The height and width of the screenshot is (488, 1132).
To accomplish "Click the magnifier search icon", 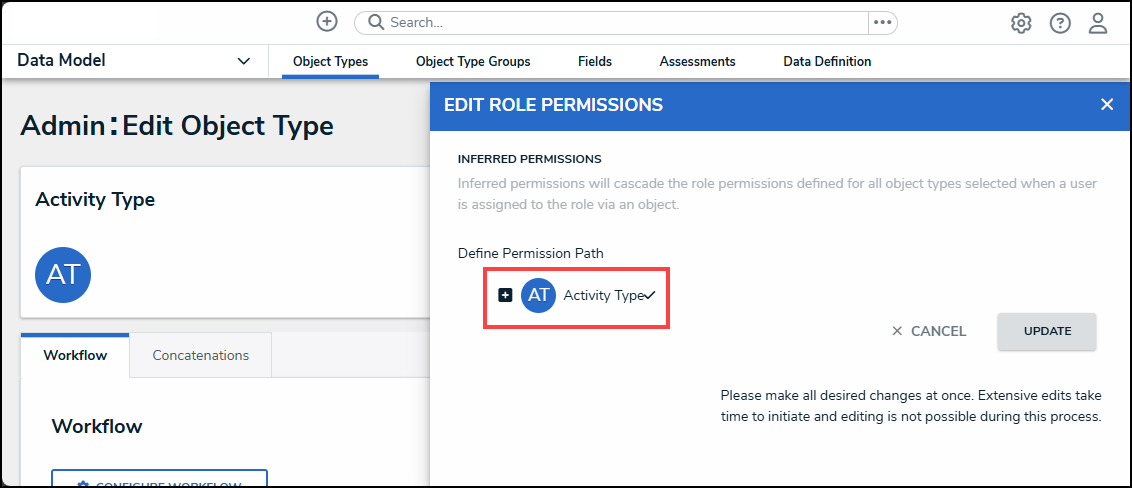I will coord(375,22).
